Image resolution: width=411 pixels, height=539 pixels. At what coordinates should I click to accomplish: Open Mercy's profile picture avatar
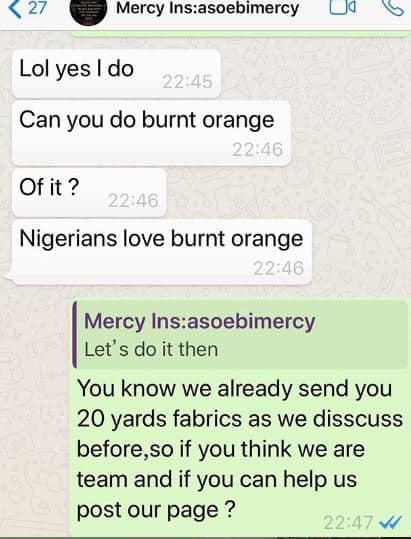87,11
